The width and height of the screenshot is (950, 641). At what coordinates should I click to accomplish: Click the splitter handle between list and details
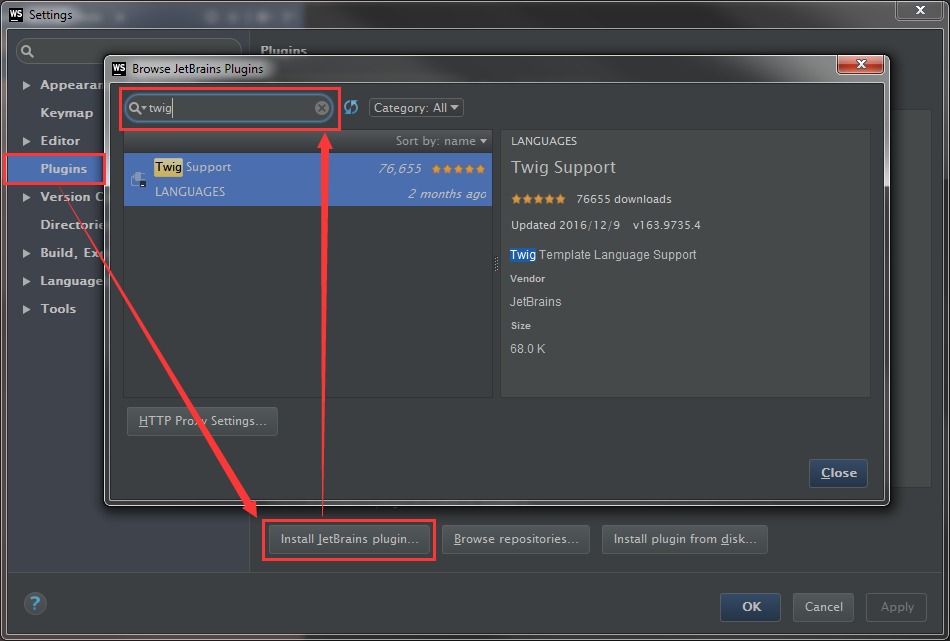(496, 264)
